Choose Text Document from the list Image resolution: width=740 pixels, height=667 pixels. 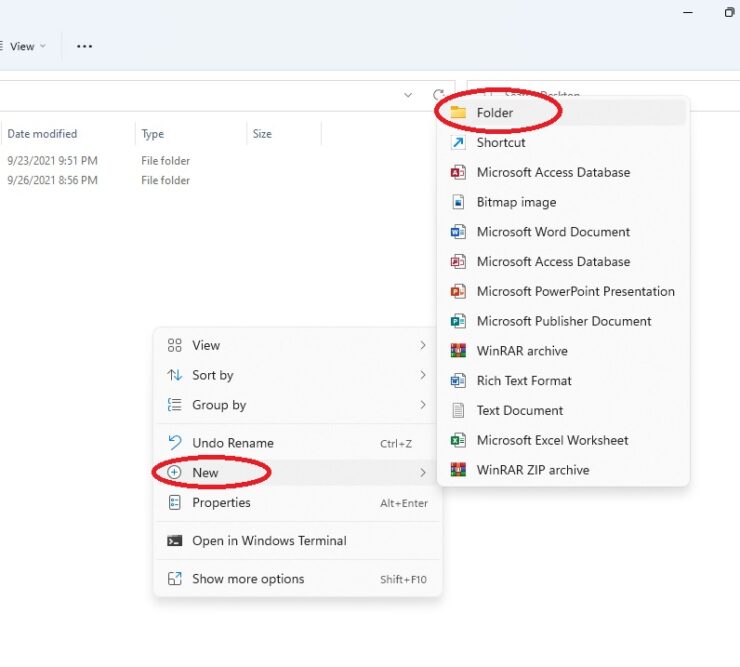pos(562,410)
